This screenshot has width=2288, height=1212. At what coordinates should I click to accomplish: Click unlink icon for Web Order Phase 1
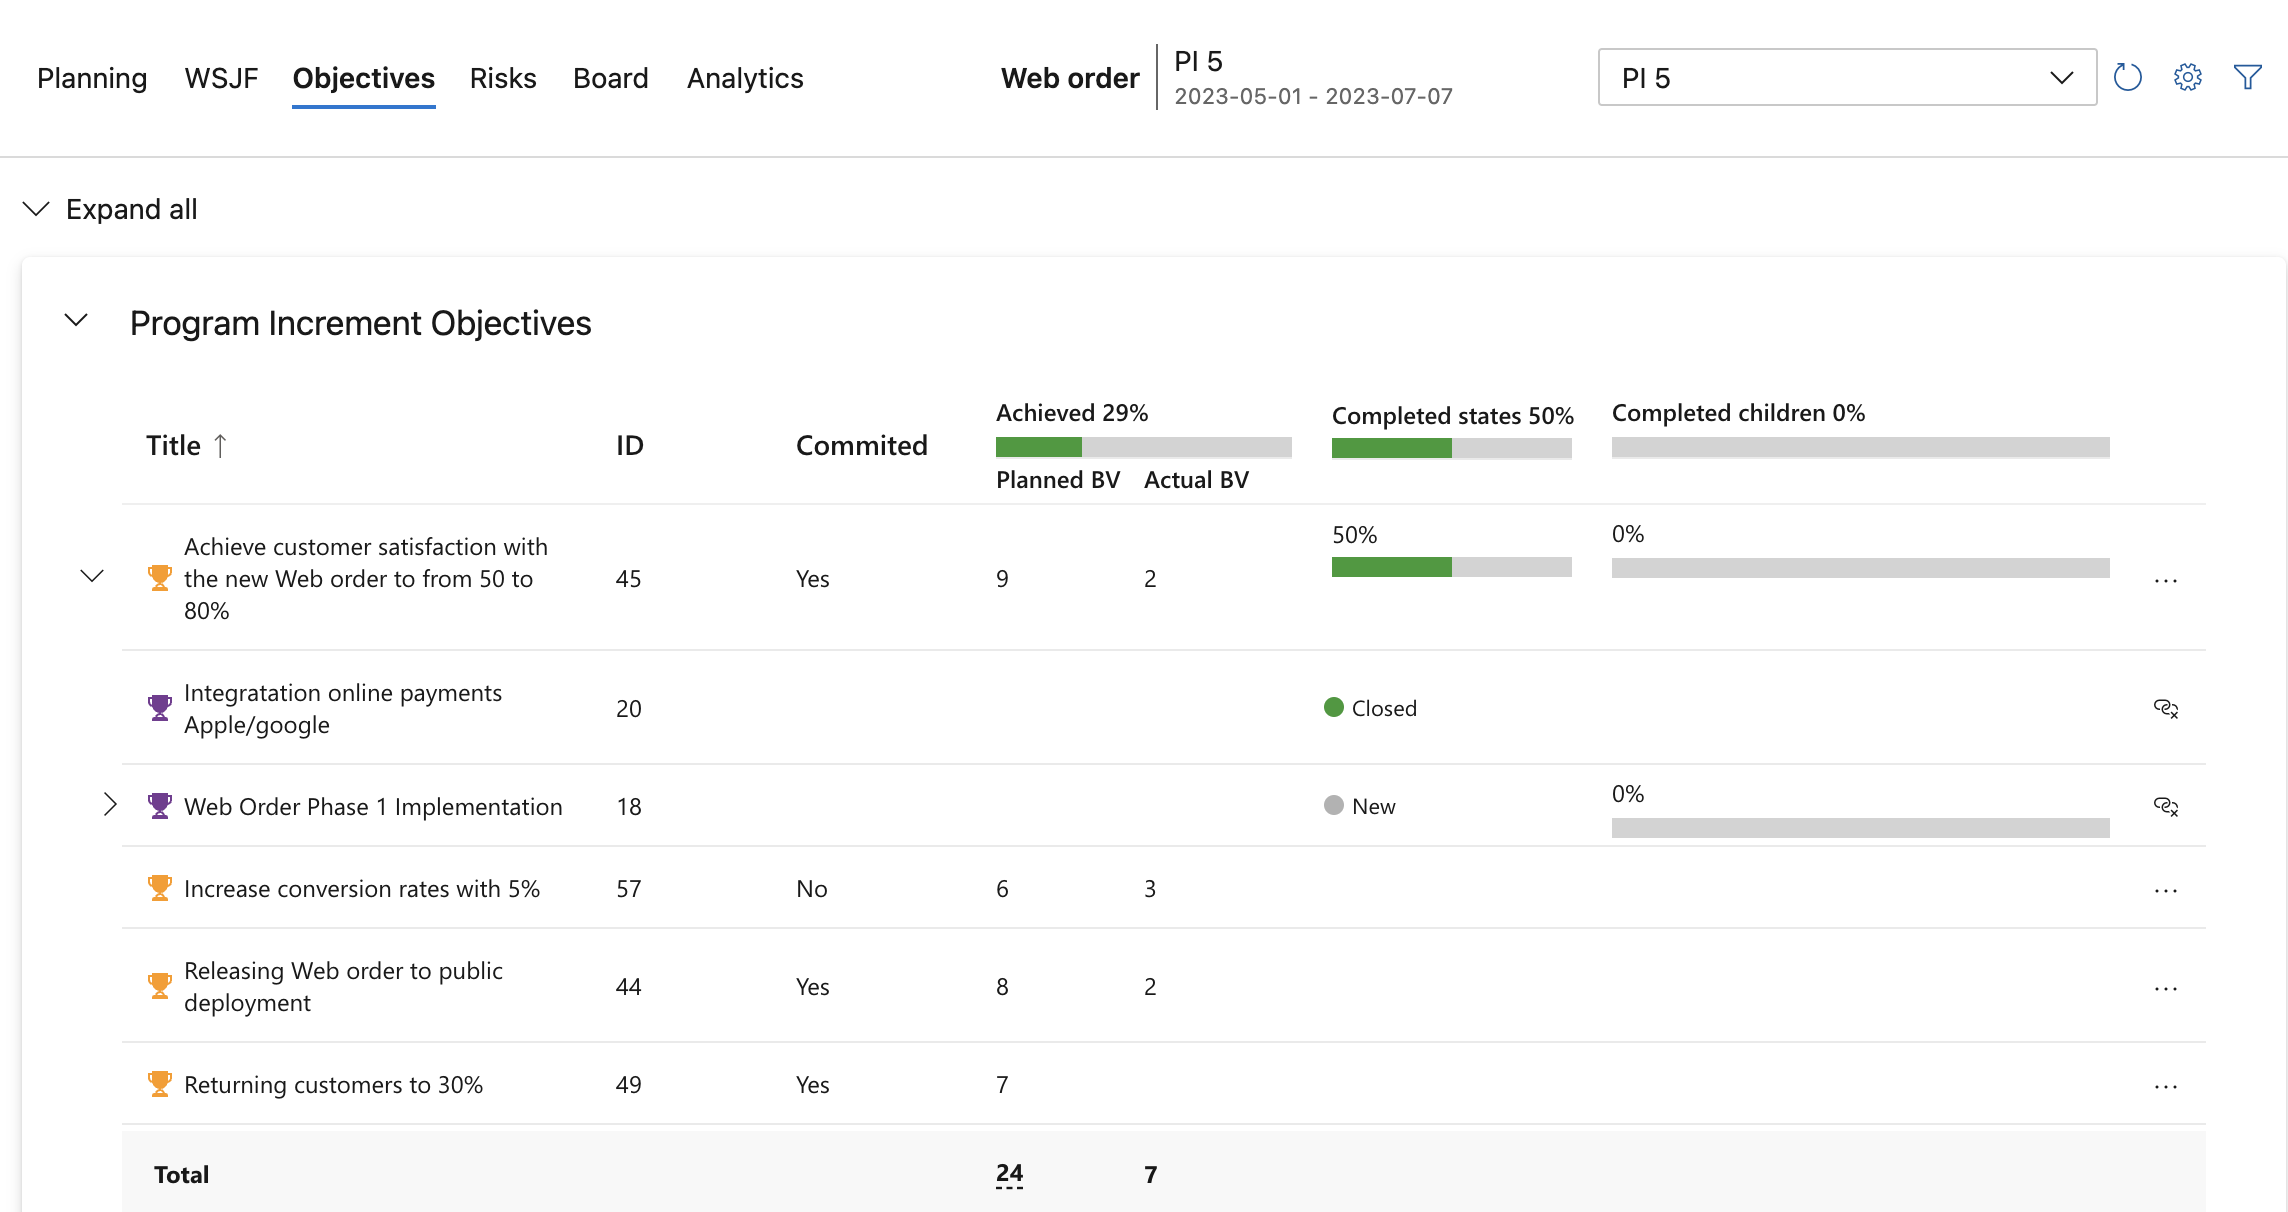[x=2165, y=806]
